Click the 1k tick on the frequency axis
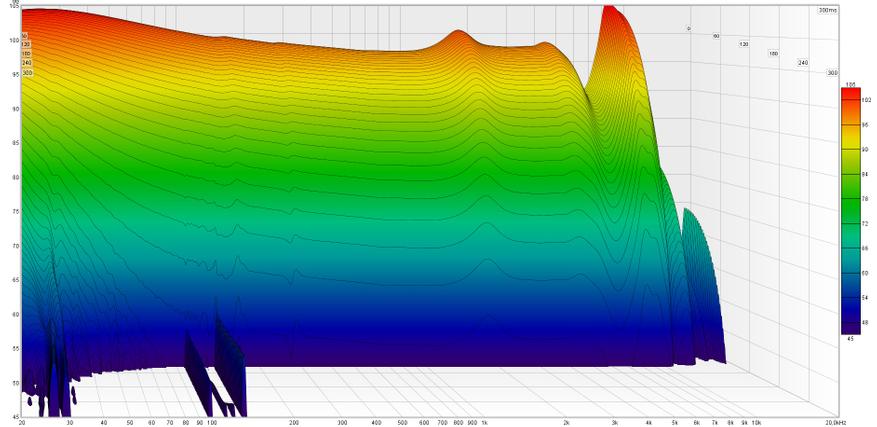Screen dimensions: 877x427 [484, 422]
